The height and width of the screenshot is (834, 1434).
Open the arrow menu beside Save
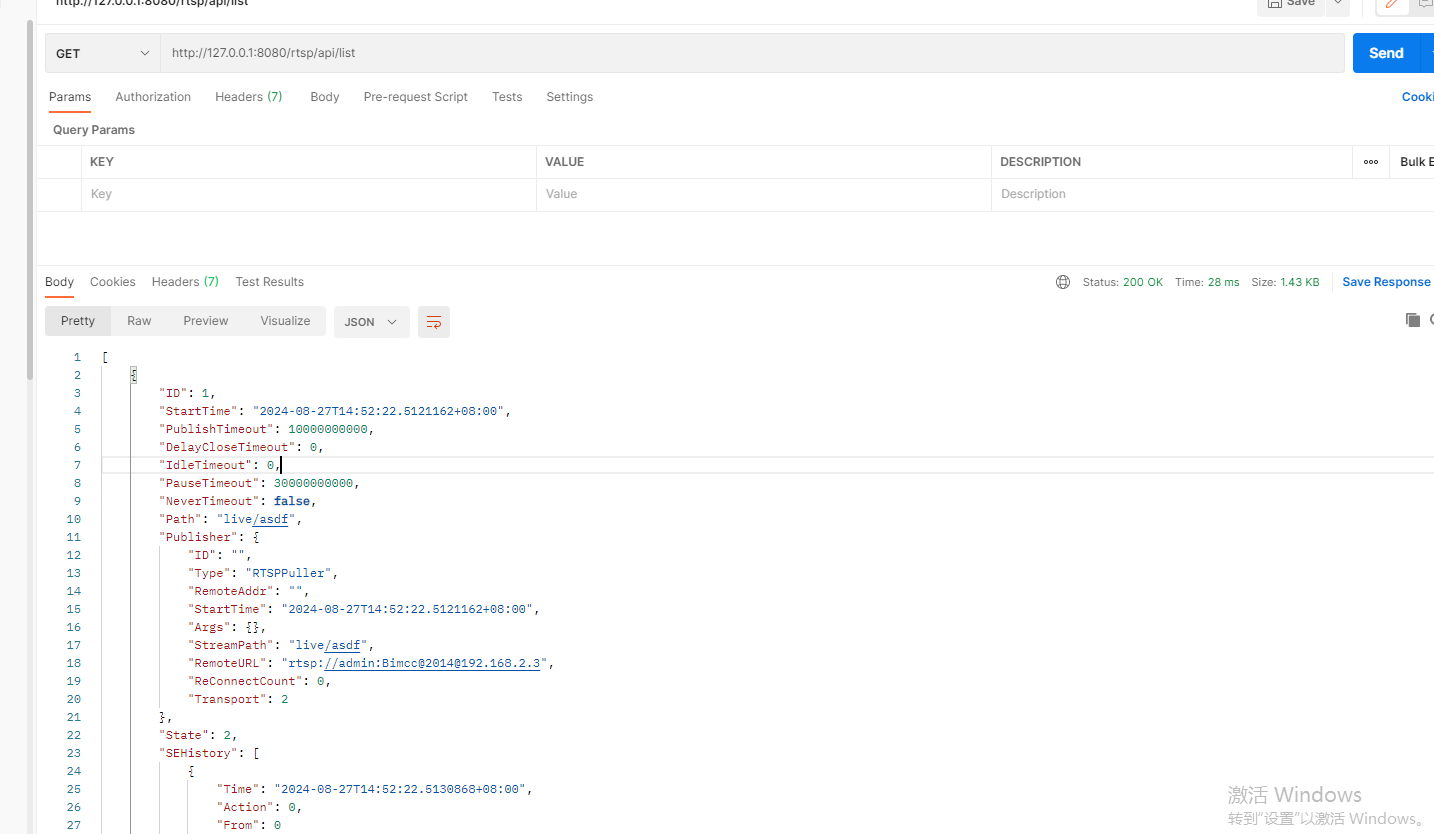click(1338, 4)
